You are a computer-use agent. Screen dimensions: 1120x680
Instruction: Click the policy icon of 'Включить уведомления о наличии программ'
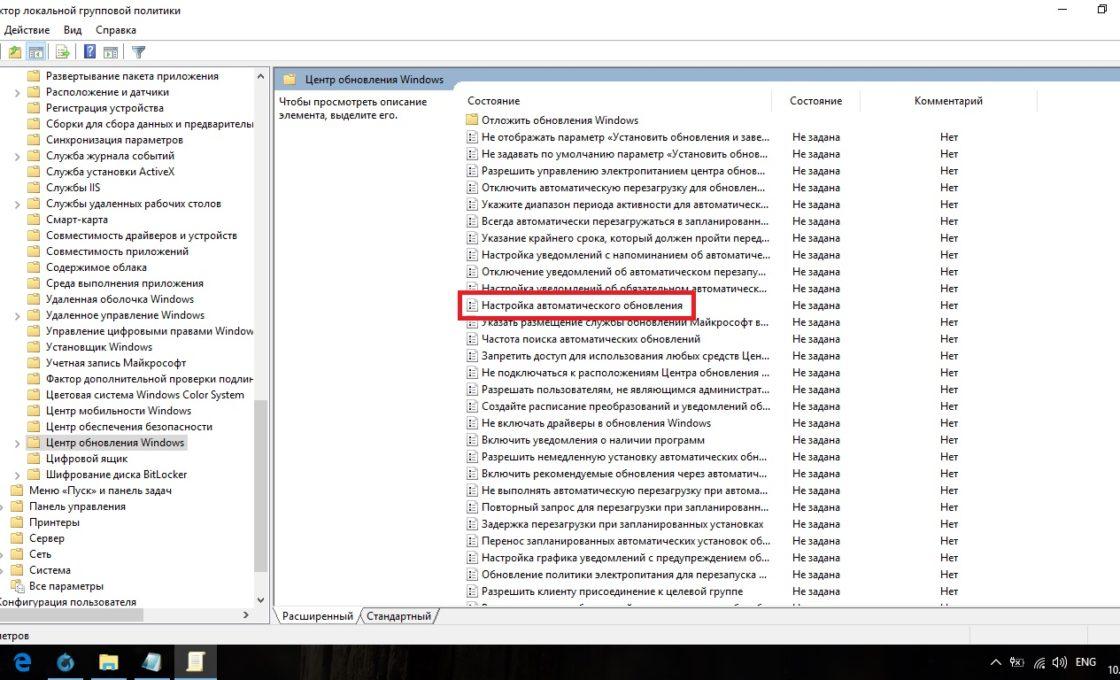[471, 440]
